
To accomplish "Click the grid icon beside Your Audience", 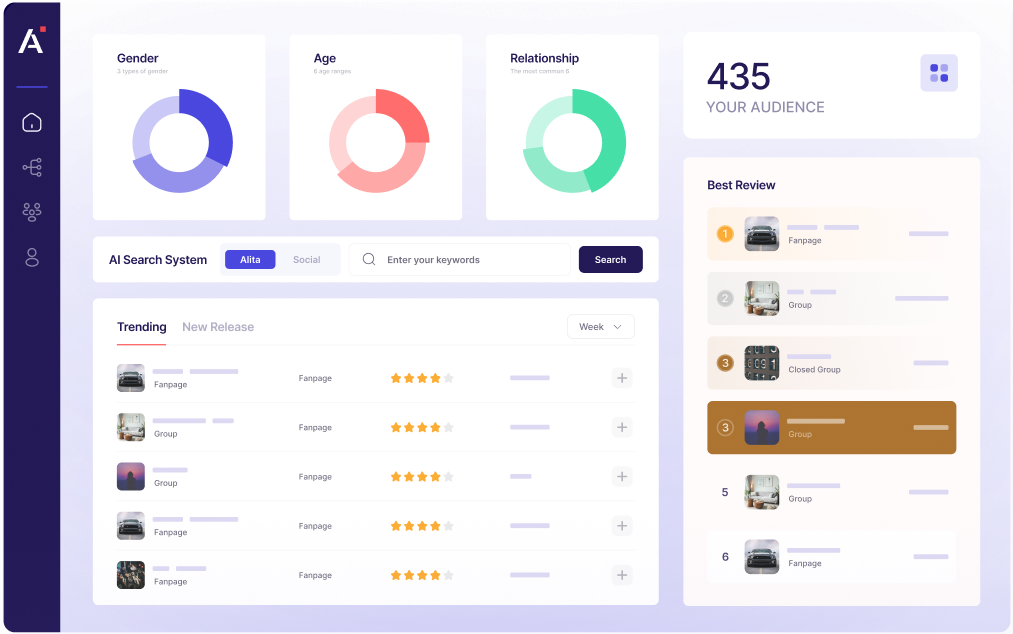I will coord(939,73).
